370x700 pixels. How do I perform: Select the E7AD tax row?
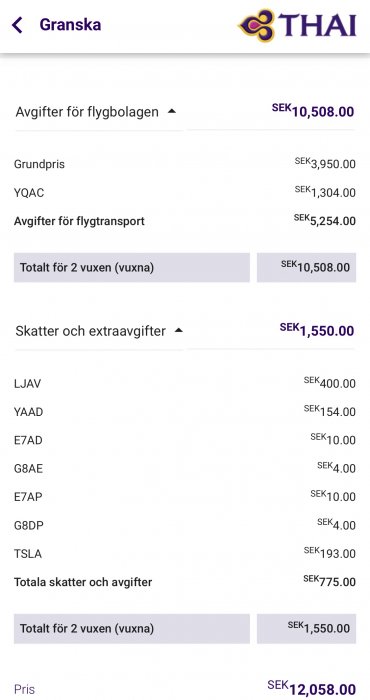point(185,440)
